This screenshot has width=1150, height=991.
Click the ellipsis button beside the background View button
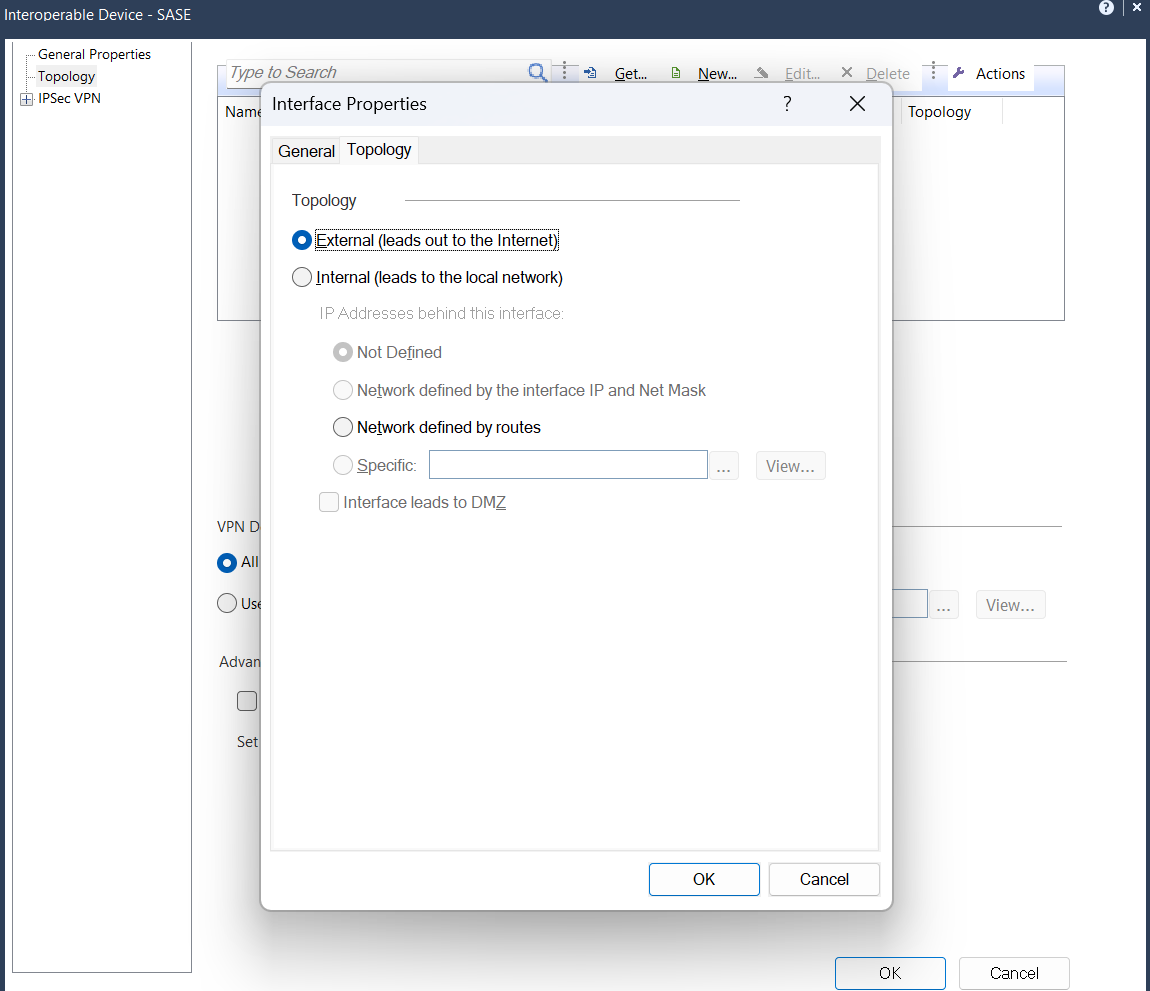coord(943,605)
